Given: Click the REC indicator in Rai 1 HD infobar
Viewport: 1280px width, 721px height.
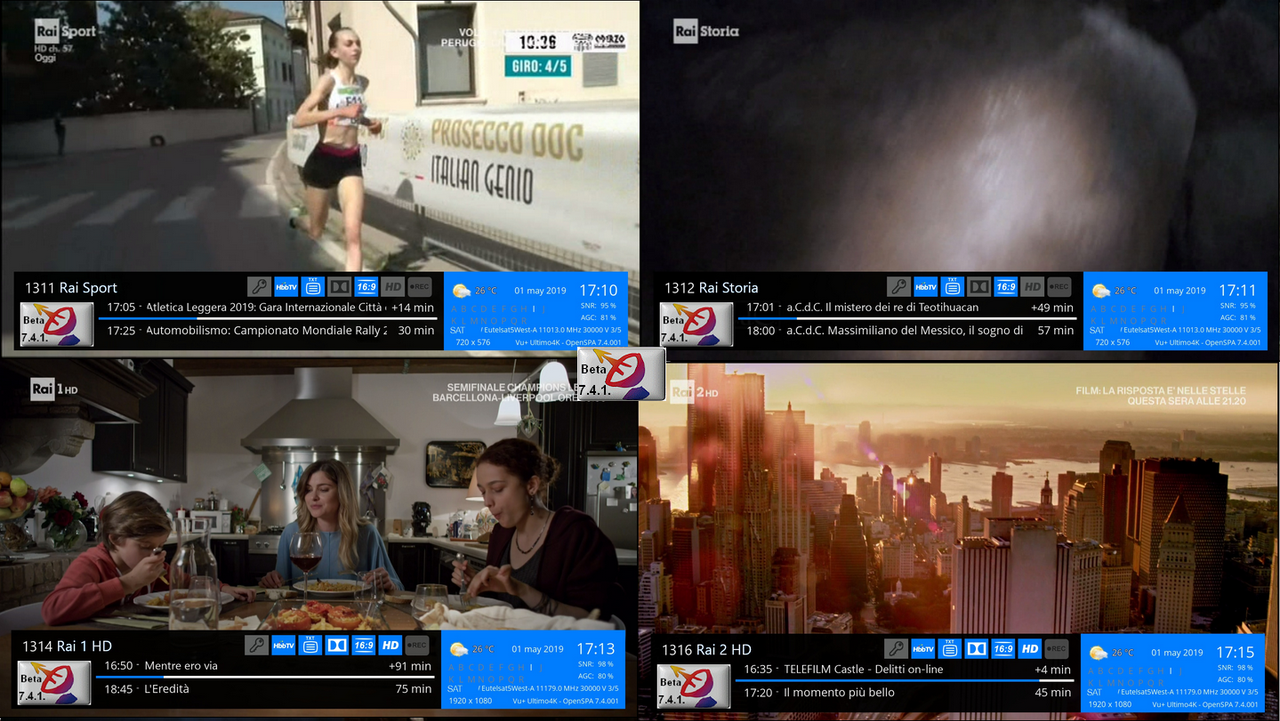Looking at the screenshot, I should (x=417, y=646).
